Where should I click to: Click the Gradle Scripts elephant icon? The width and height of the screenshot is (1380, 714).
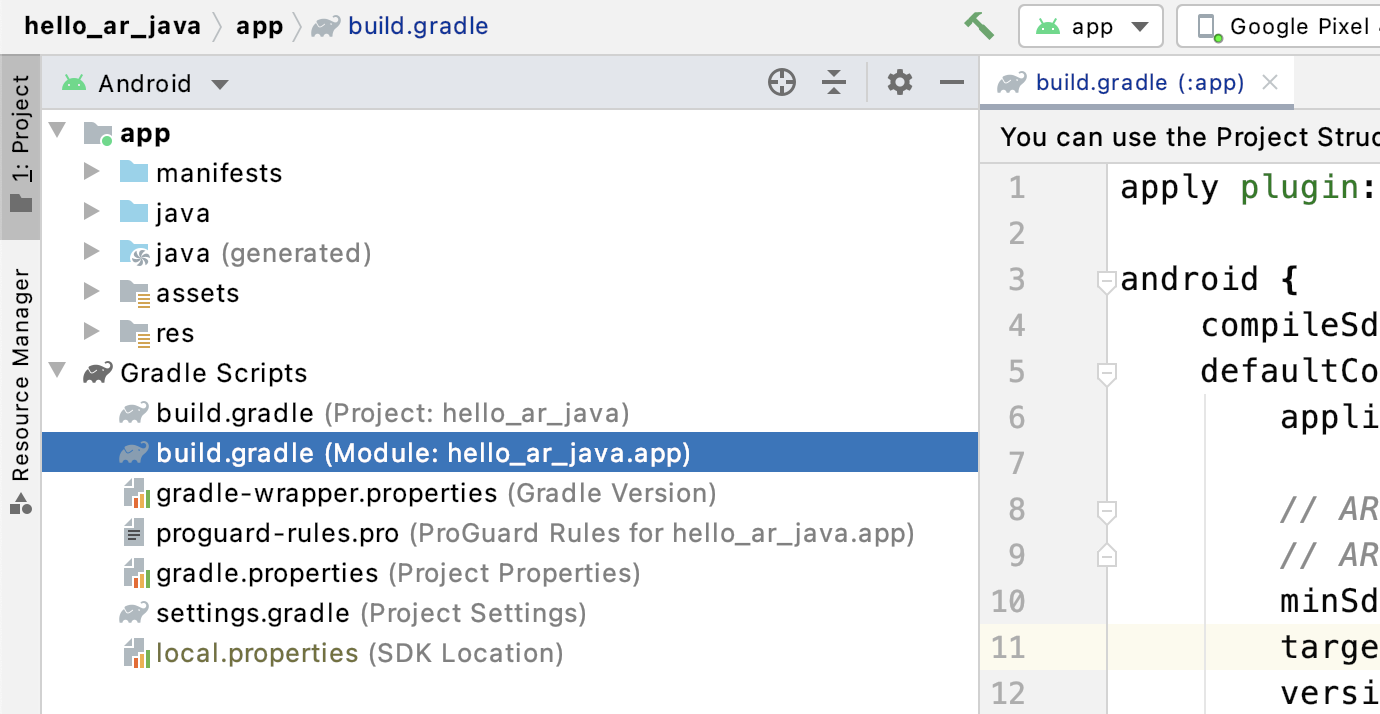(x=96, y=372)
